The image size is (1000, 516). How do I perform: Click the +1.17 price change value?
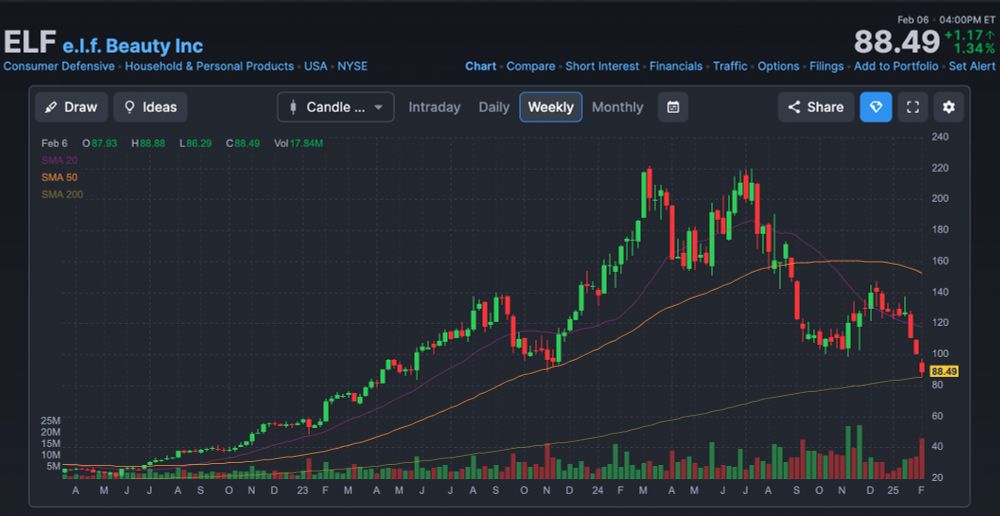970,36
